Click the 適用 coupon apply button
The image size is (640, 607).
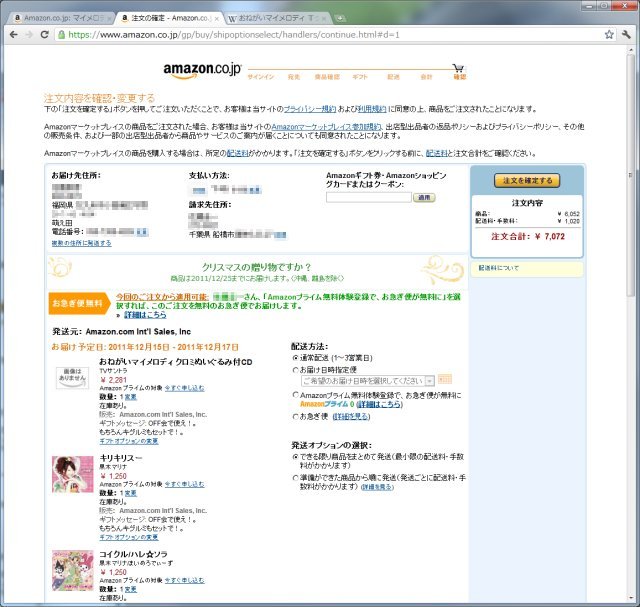[424, 198]
